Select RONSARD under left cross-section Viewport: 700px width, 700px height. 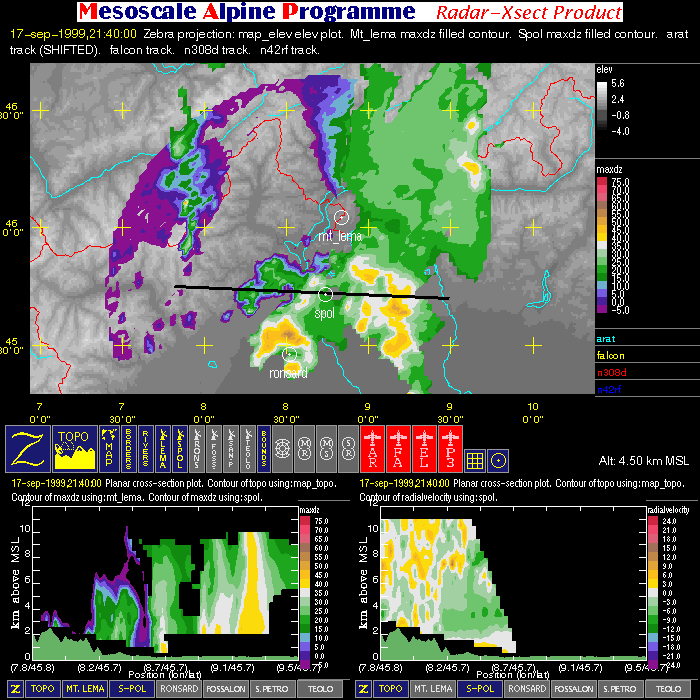179,689
